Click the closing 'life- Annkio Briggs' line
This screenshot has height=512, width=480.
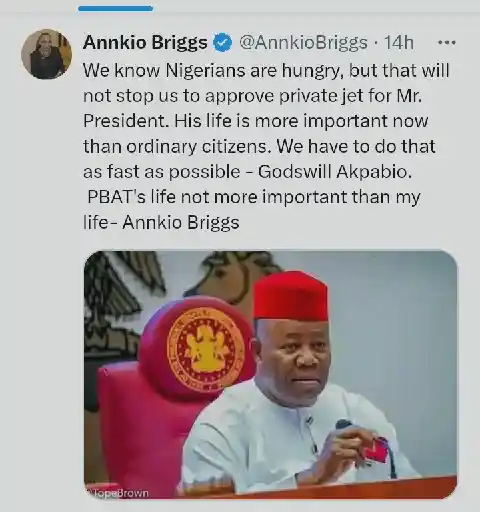[161, 222]
